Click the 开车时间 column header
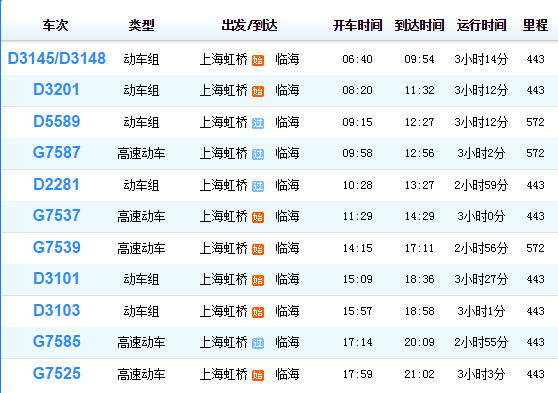 click(357, 25)
